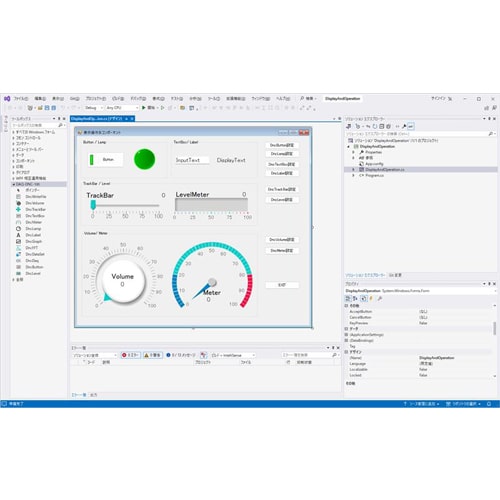This screenshot has width=500, height=500.
Task: Select the DncMeter toolbox item
Action: tap(34, 222)
